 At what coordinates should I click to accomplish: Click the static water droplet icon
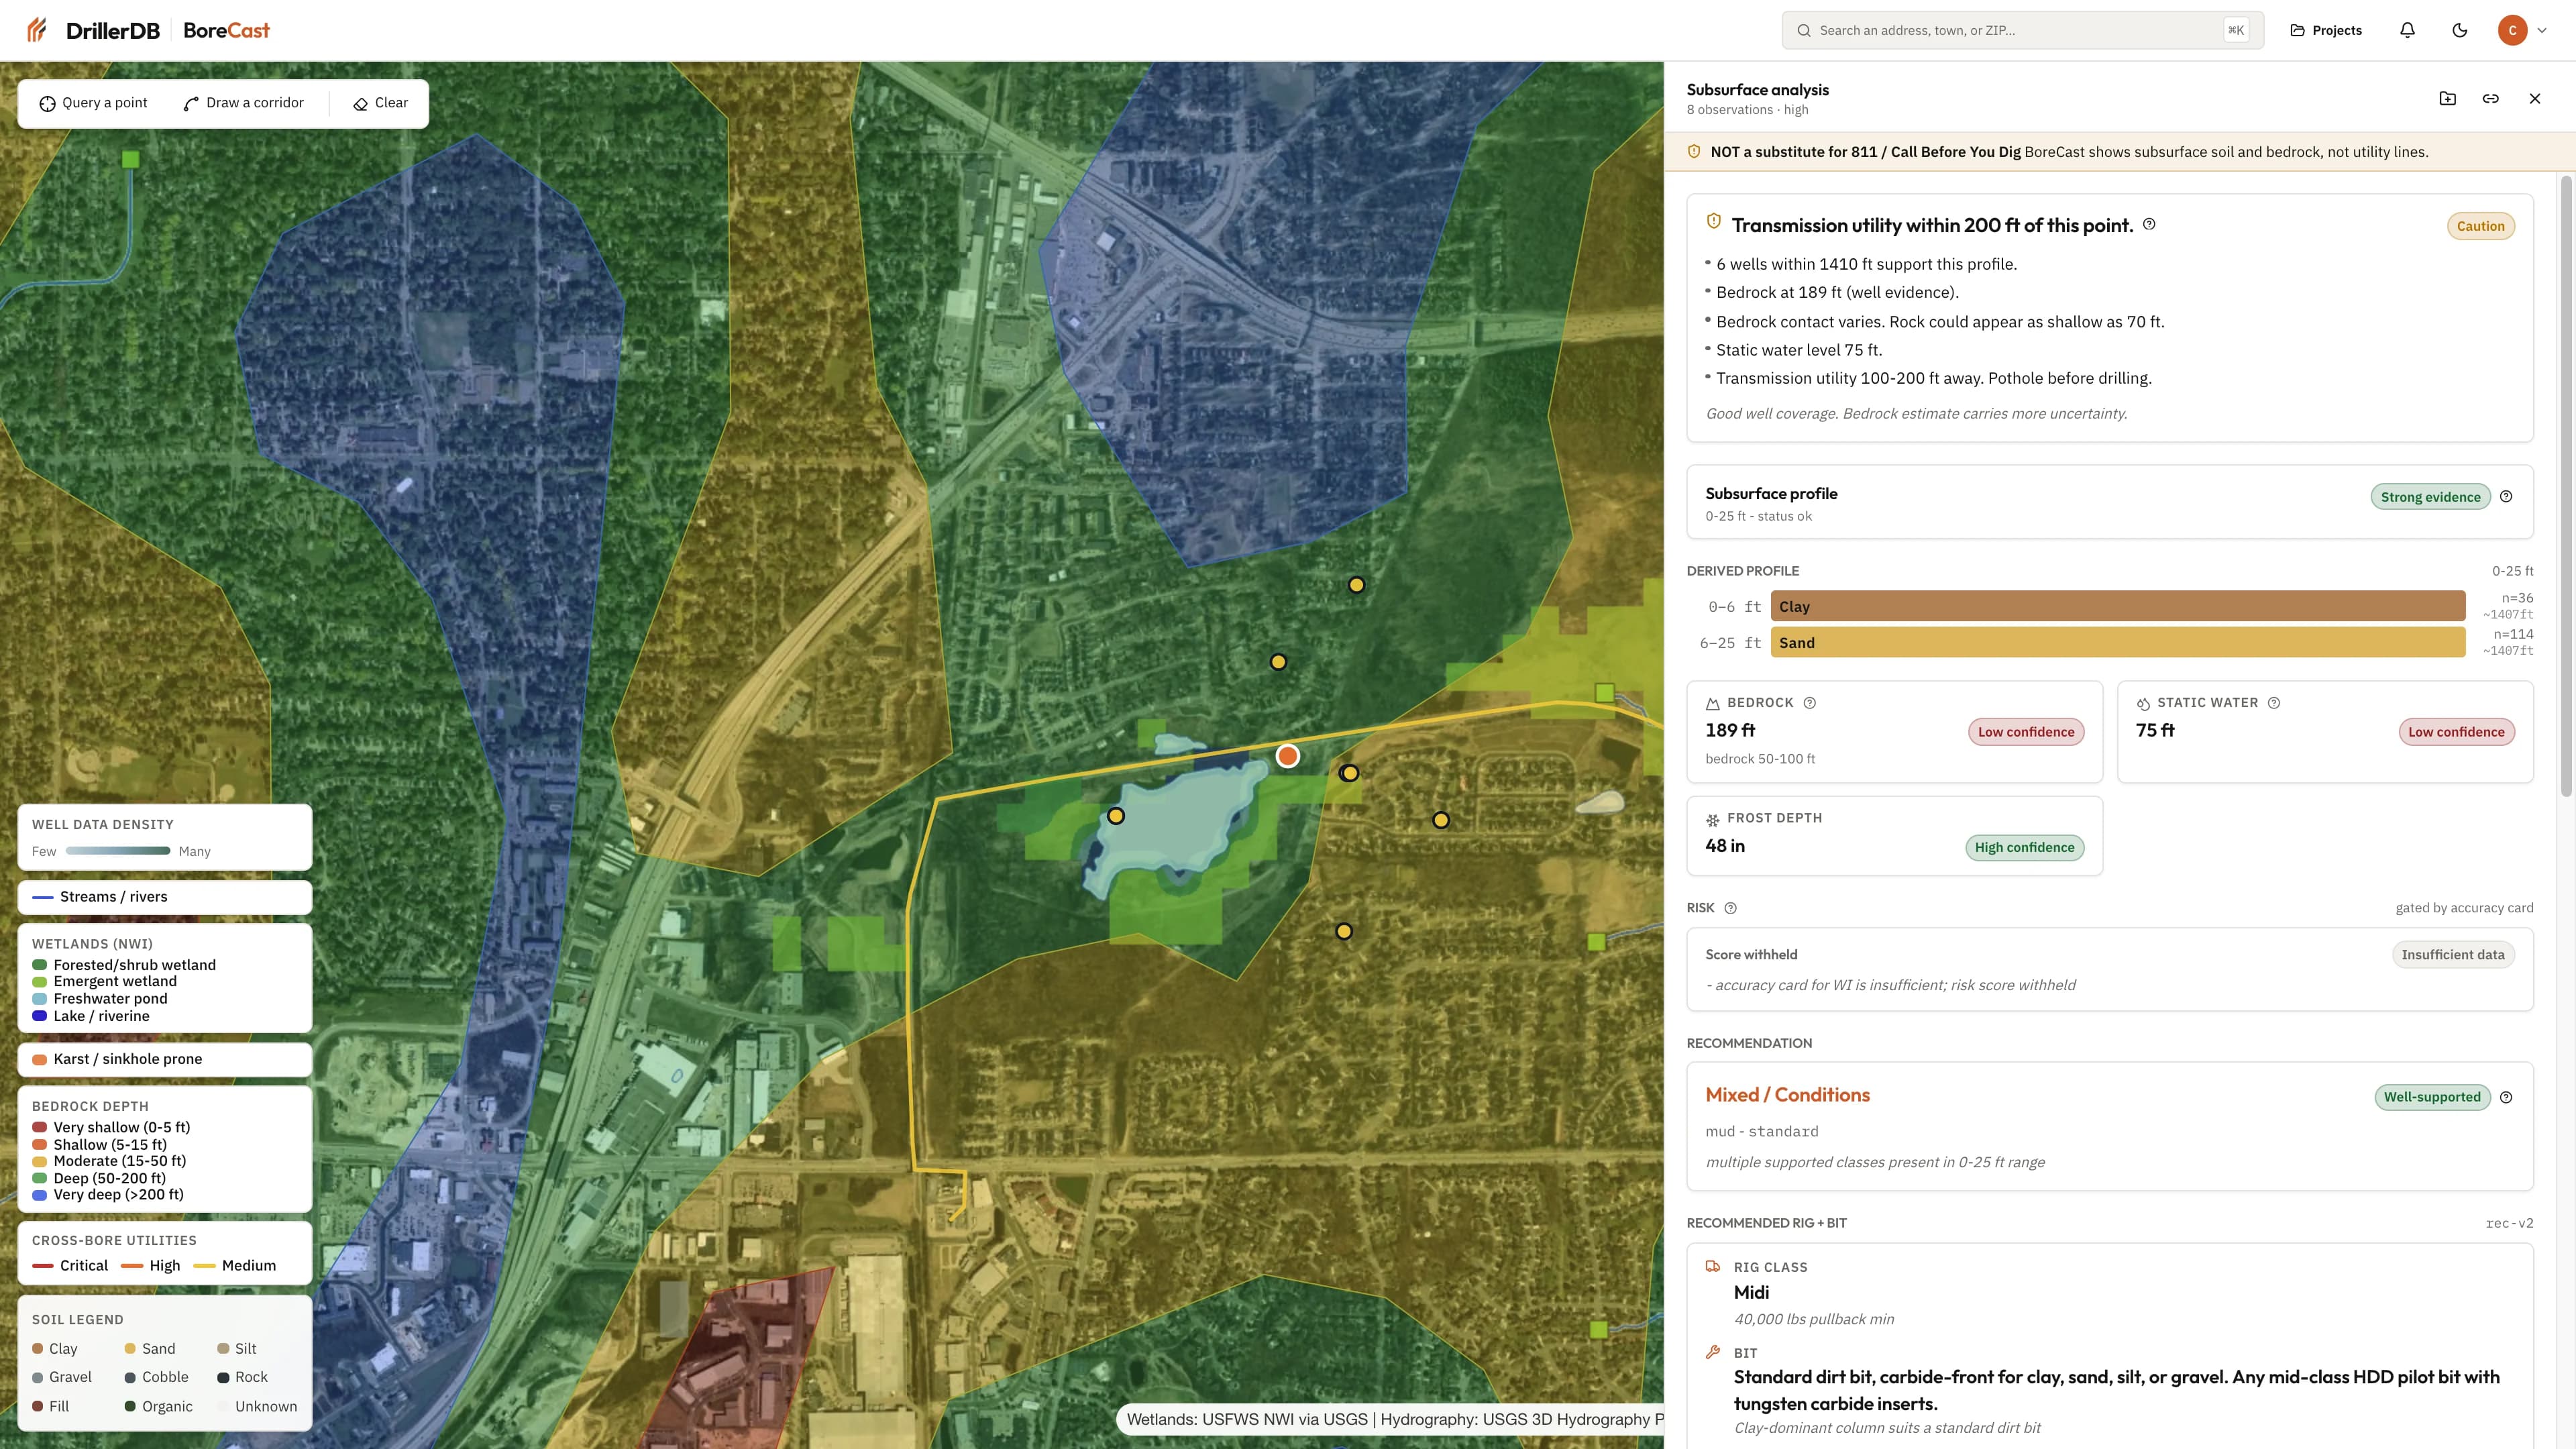pyautogui.click(x=2143, y=703)
